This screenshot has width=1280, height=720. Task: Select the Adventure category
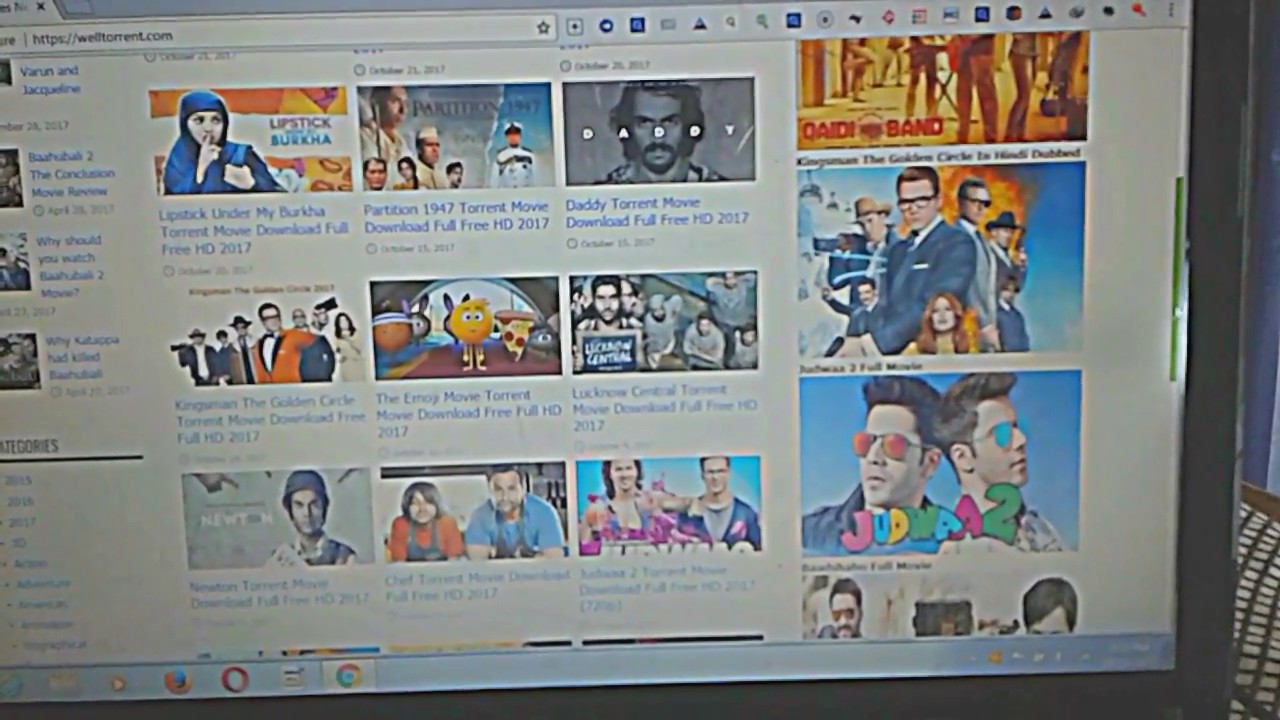(43, 584)
